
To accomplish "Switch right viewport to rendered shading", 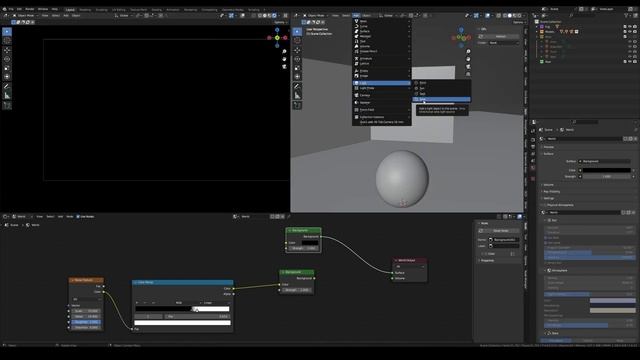I will pos(519,16).
